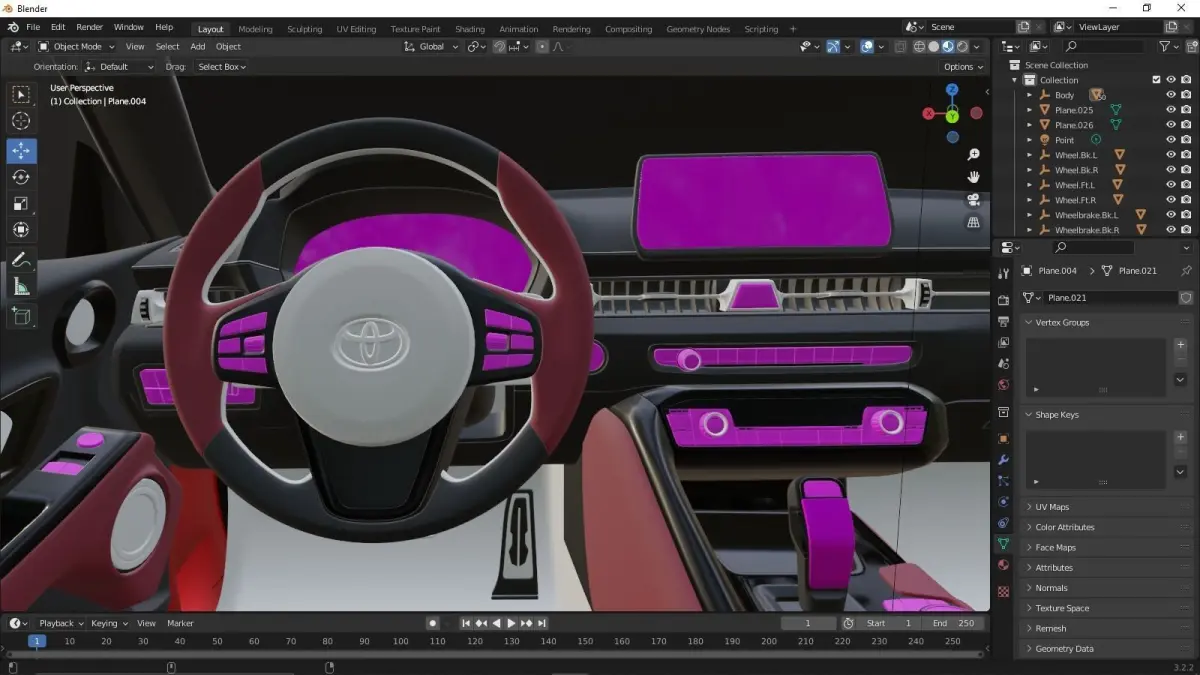Open the File menu
This screenshot has width=1200, height=675.
tap(33, 27)
